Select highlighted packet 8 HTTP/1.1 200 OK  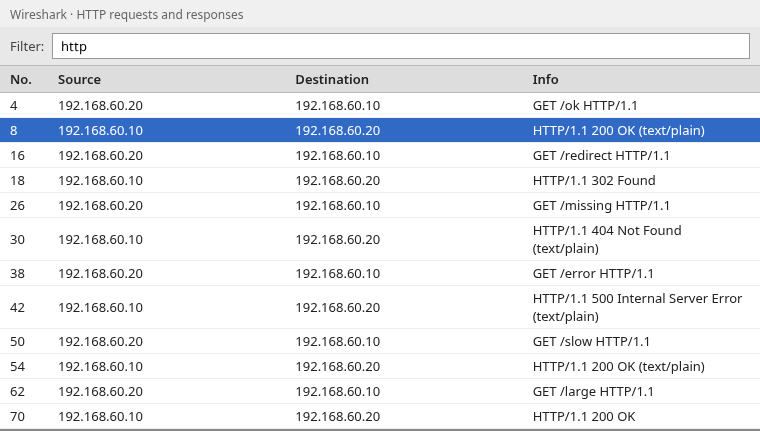click(x=380, y=130)
